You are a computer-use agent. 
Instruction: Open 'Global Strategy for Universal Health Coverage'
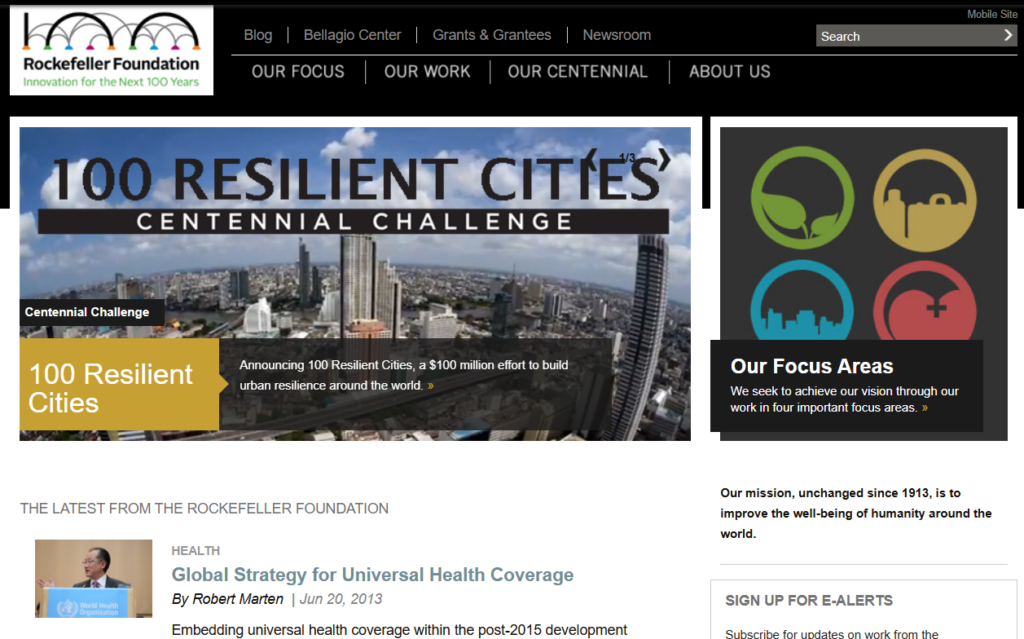click(373, 574)
